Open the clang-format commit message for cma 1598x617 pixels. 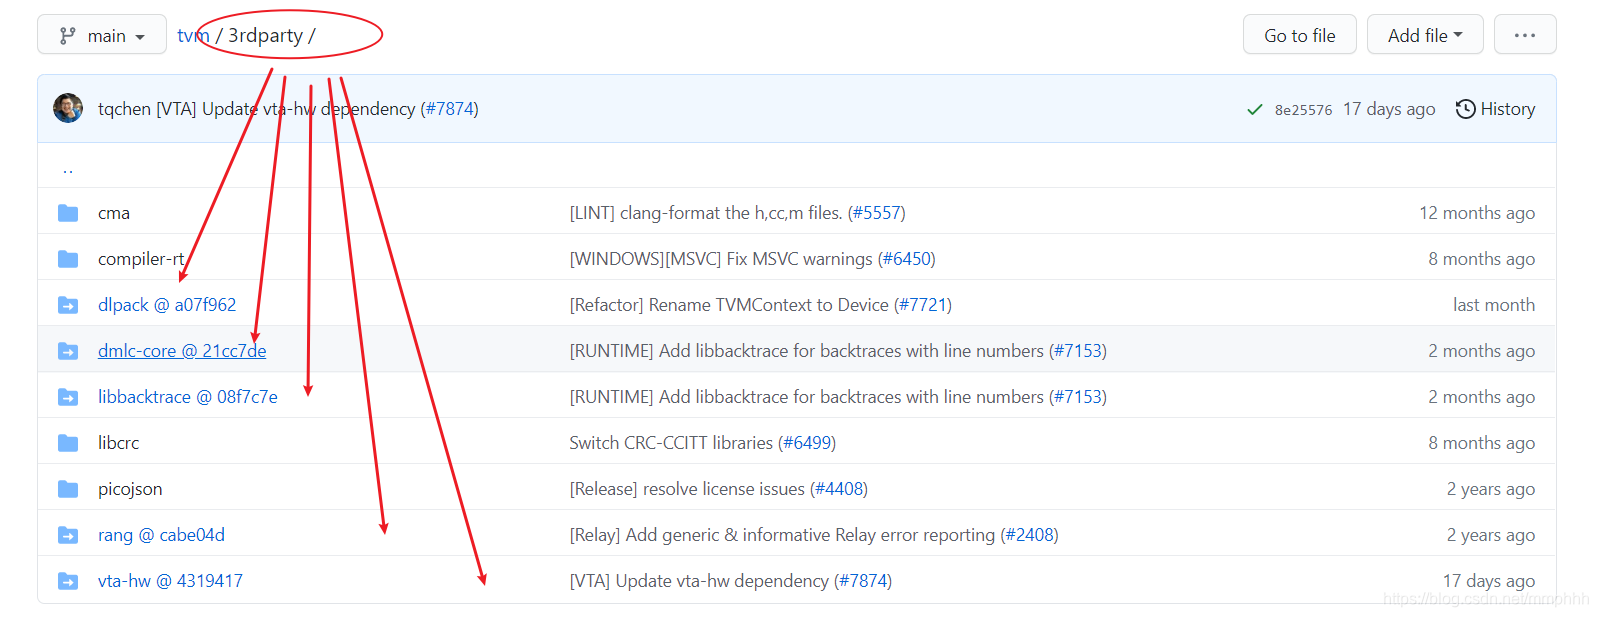coord(706,213)
